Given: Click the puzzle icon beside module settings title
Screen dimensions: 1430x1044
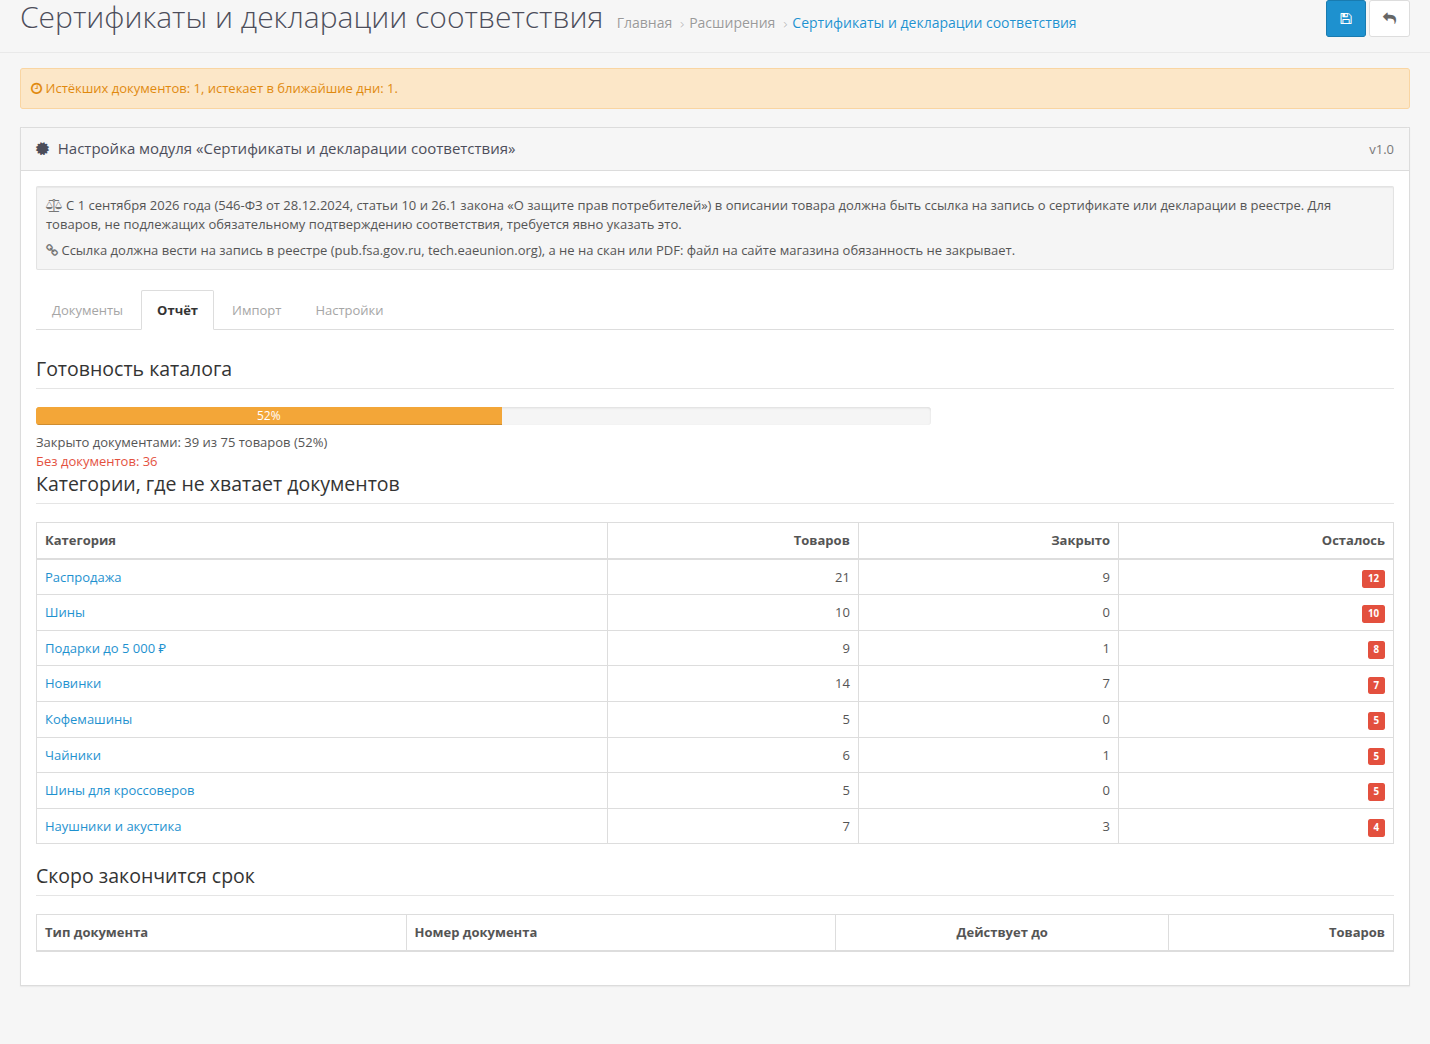Looking at the screenshot, I should click(43, 149).
